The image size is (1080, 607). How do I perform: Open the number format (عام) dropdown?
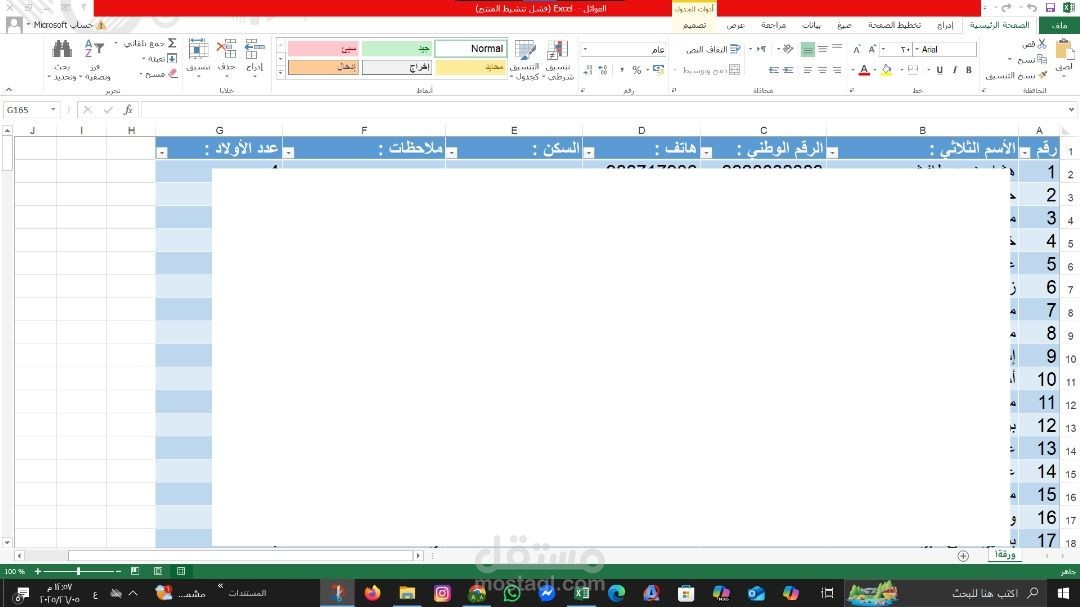click(585, 50)
